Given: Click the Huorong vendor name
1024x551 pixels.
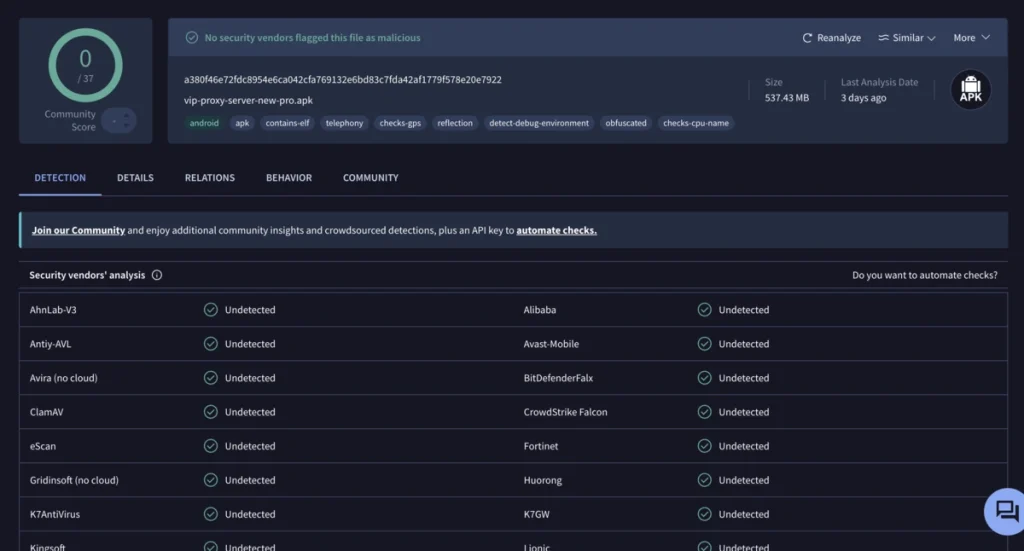Looking at the screenshot, I should point(543,480).
